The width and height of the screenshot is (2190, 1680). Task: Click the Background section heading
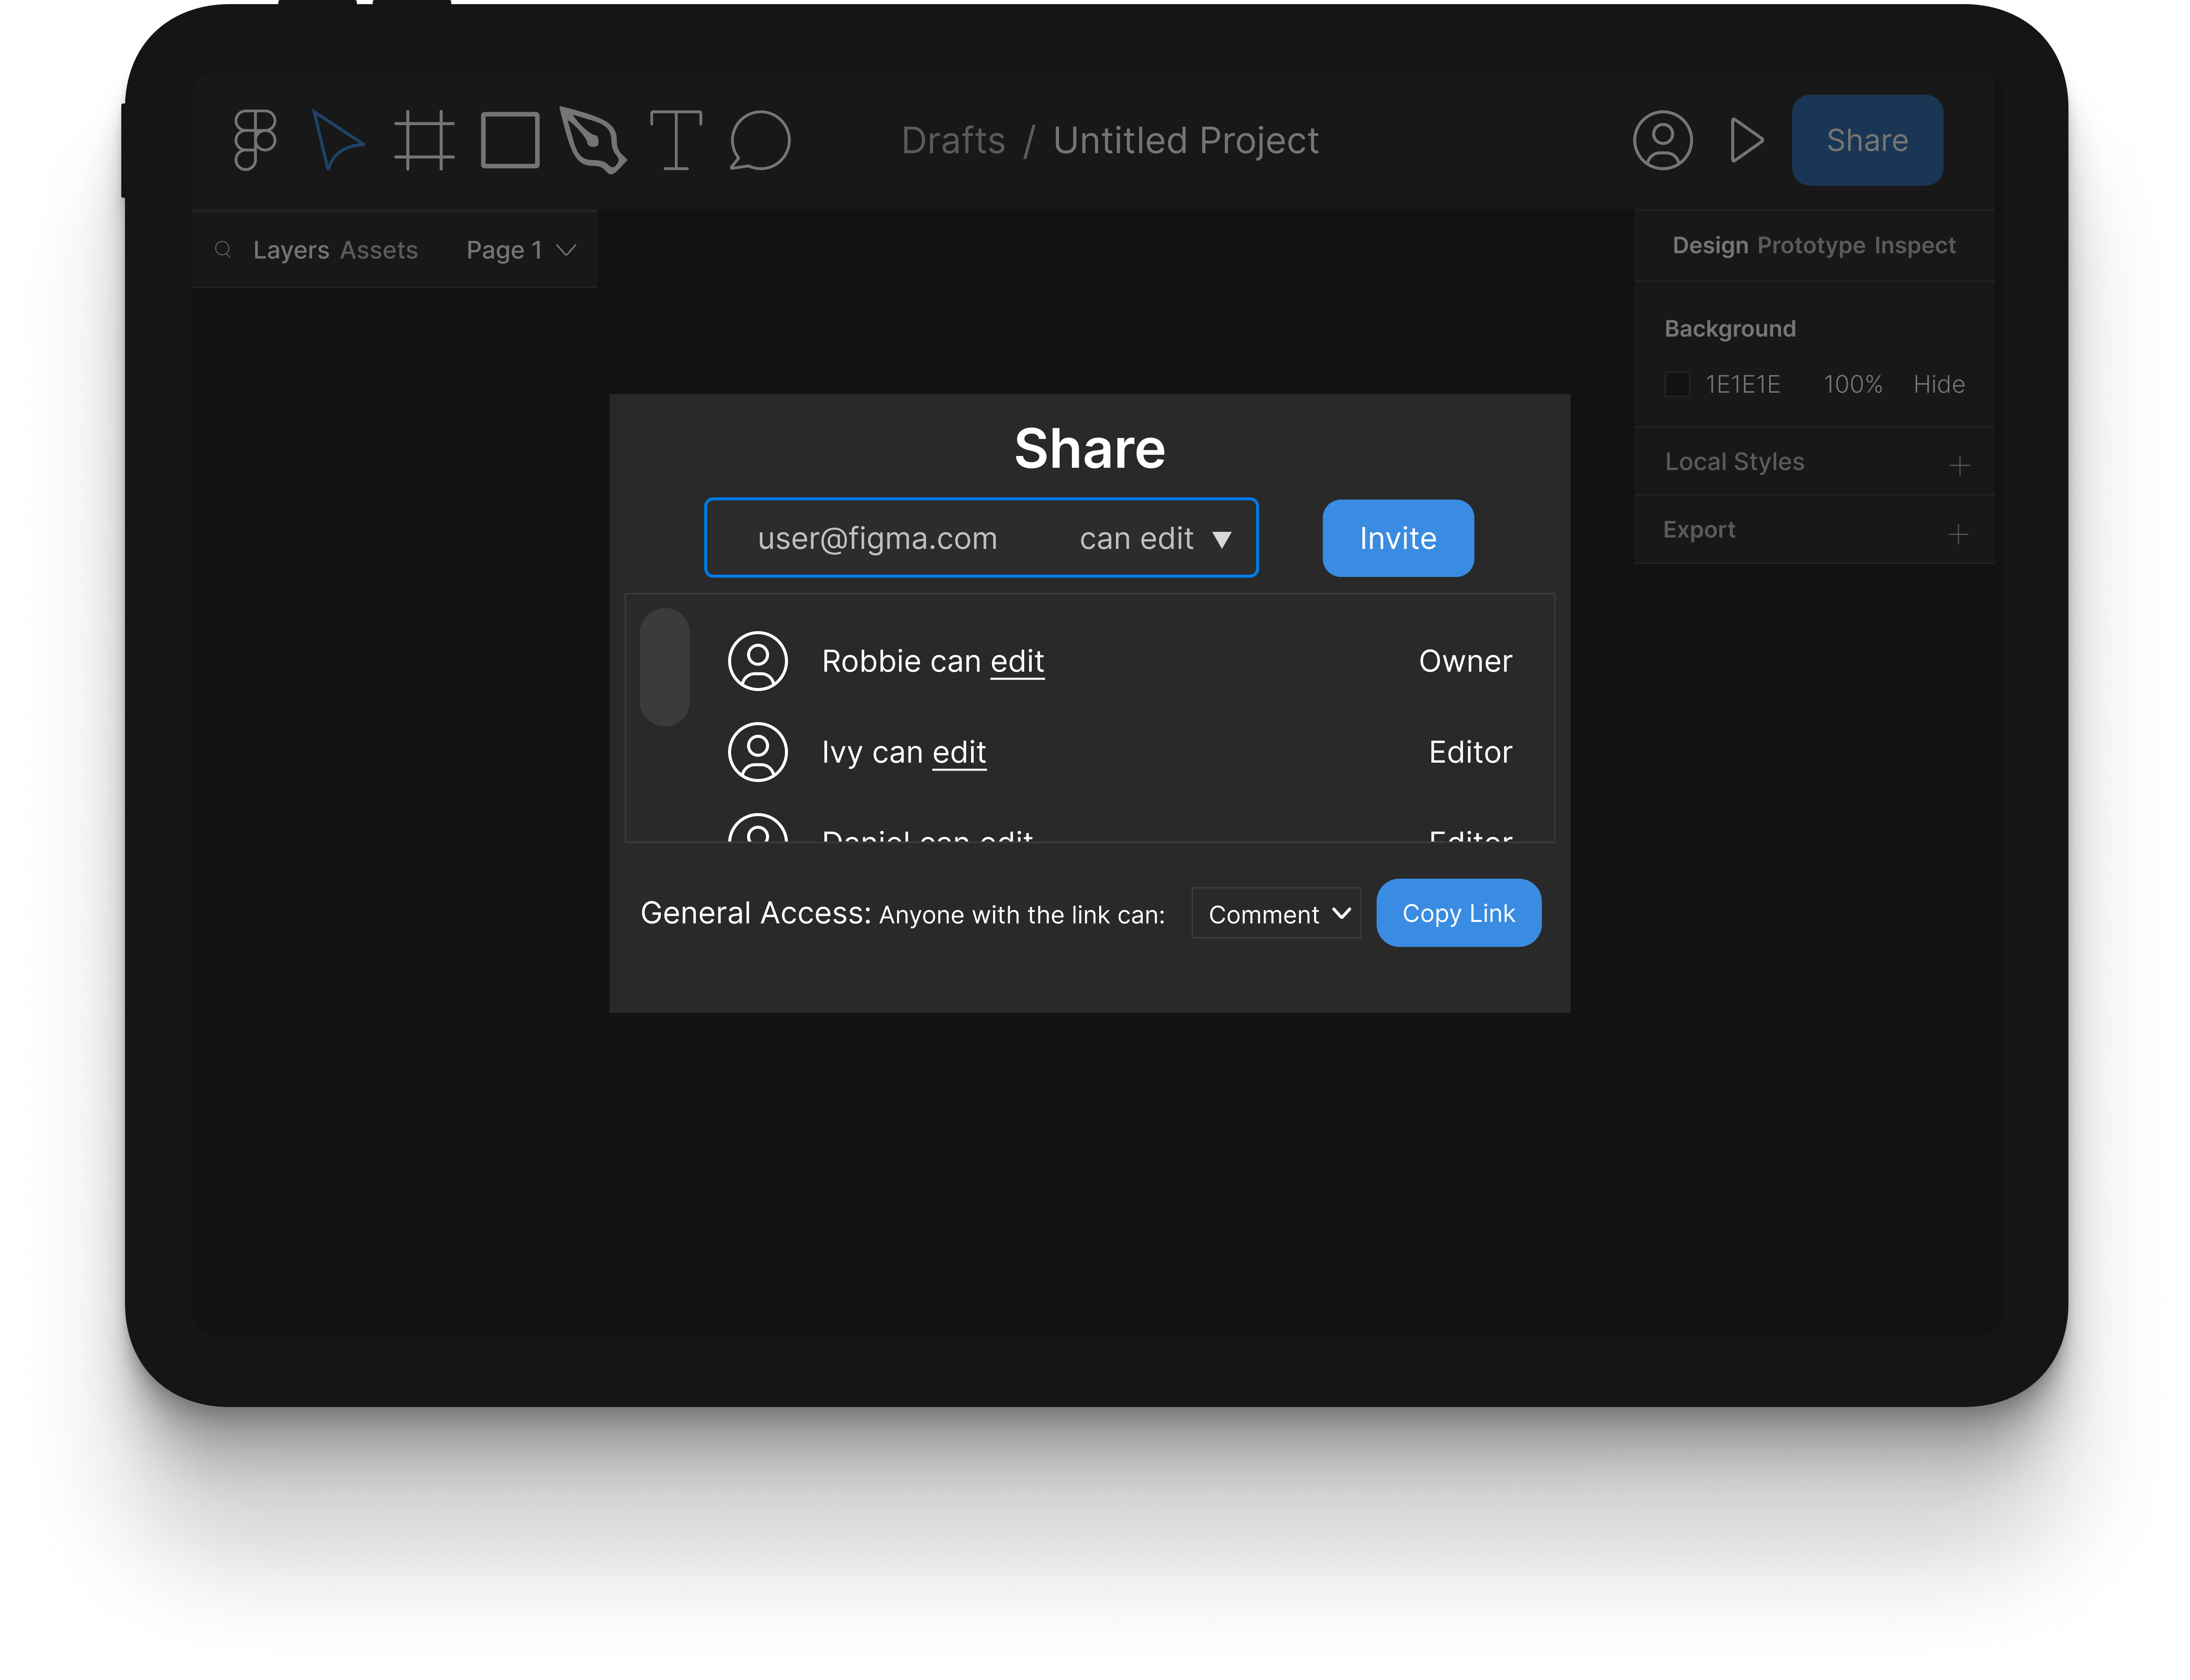(1729, 329)
